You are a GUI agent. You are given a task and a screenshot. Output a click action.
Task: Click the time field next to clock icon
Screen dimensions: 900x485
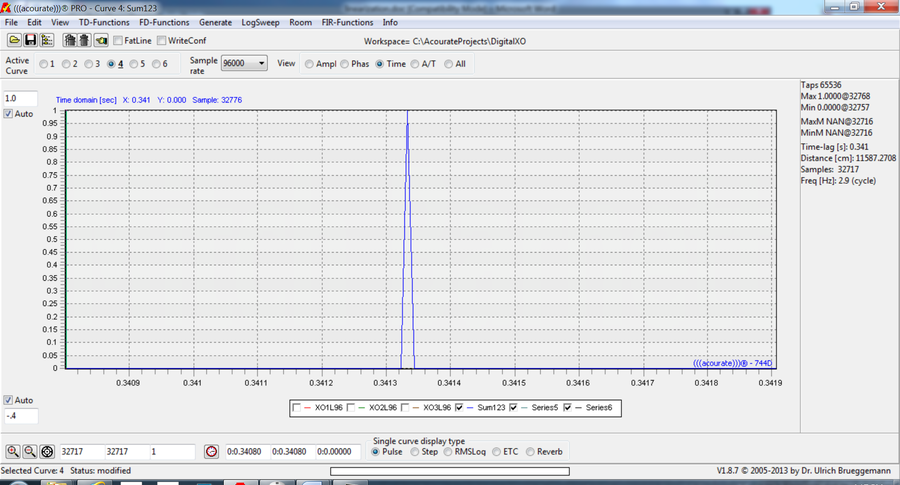[247, 452]
